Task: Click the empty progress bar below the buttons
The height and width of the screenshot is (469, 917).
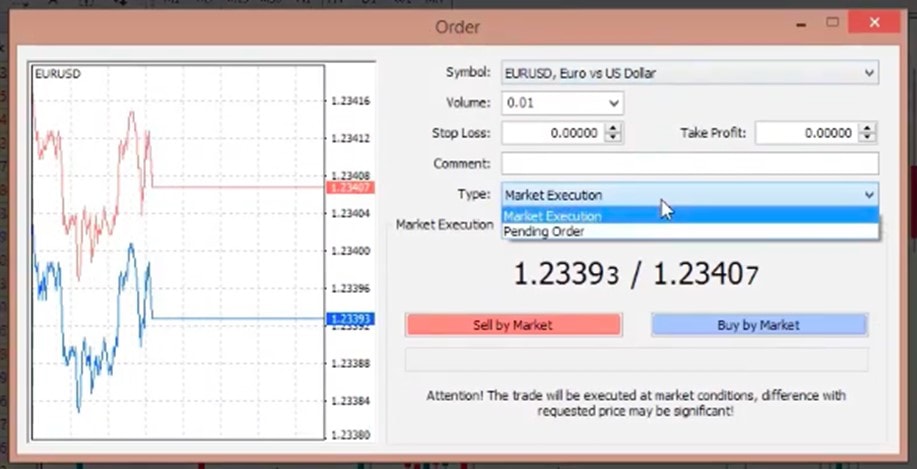Action: (x=636, y=360)
